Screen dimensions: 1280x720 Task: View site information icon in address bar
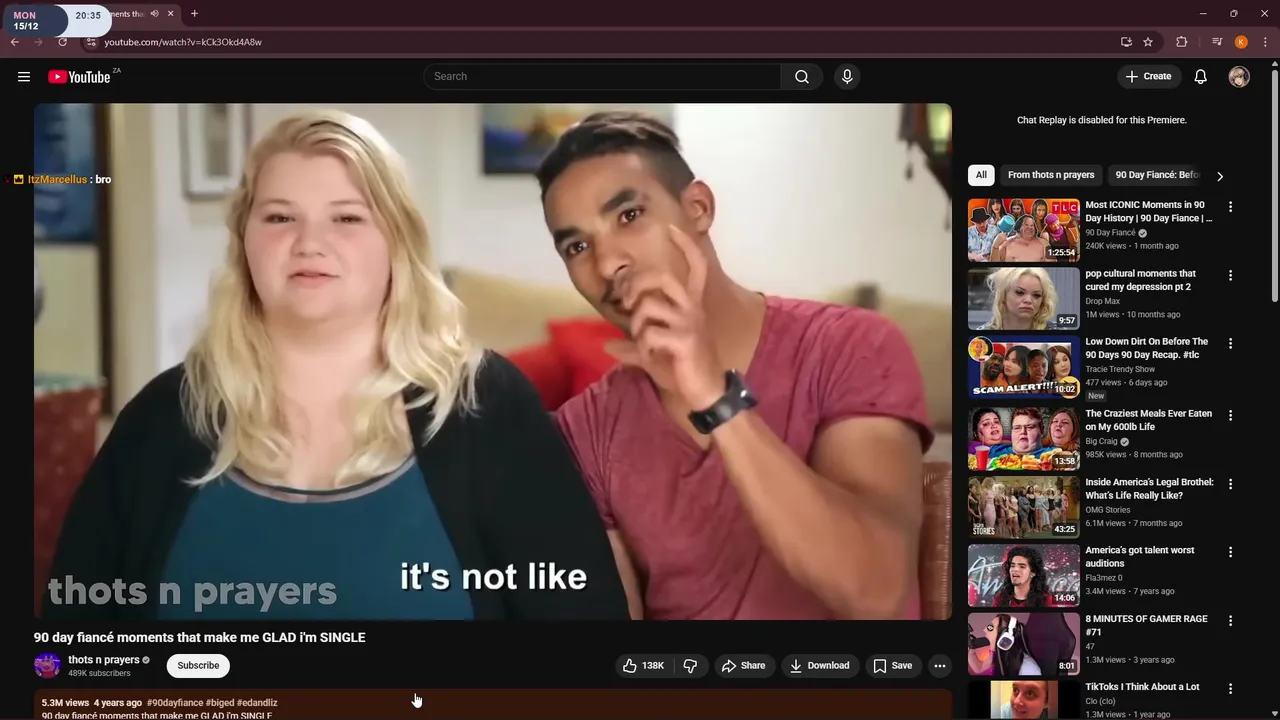(90, 42)
